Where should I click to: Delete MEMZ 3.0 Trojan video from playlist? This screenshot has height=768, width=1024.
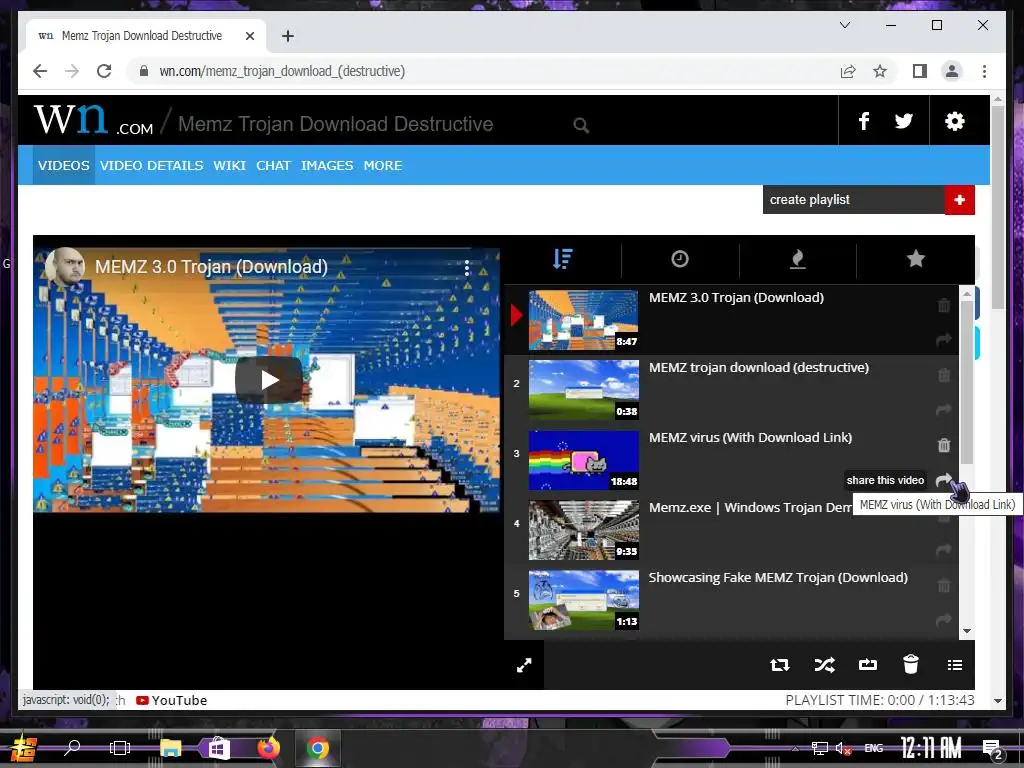(944, 305)
